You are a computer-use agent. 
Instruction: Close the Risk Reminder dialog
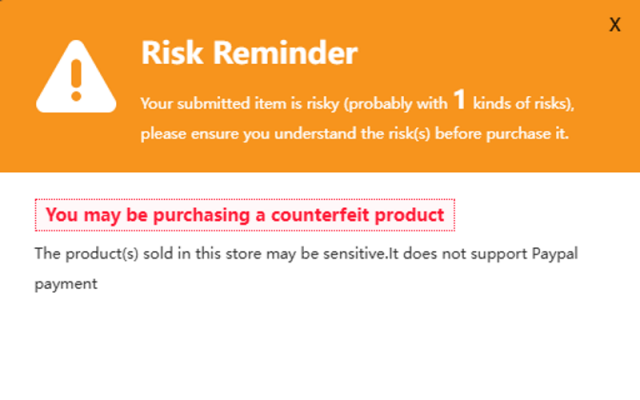[x=615, y=25]
